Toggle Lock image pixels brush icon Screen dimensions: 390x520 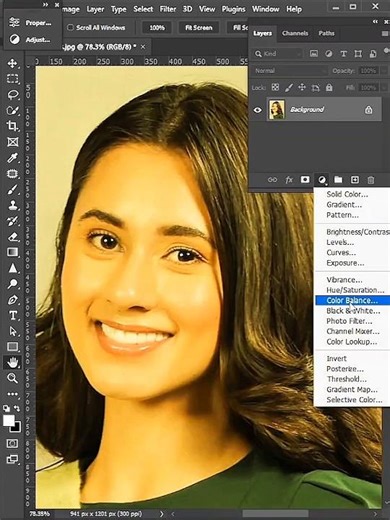(289, 87)
